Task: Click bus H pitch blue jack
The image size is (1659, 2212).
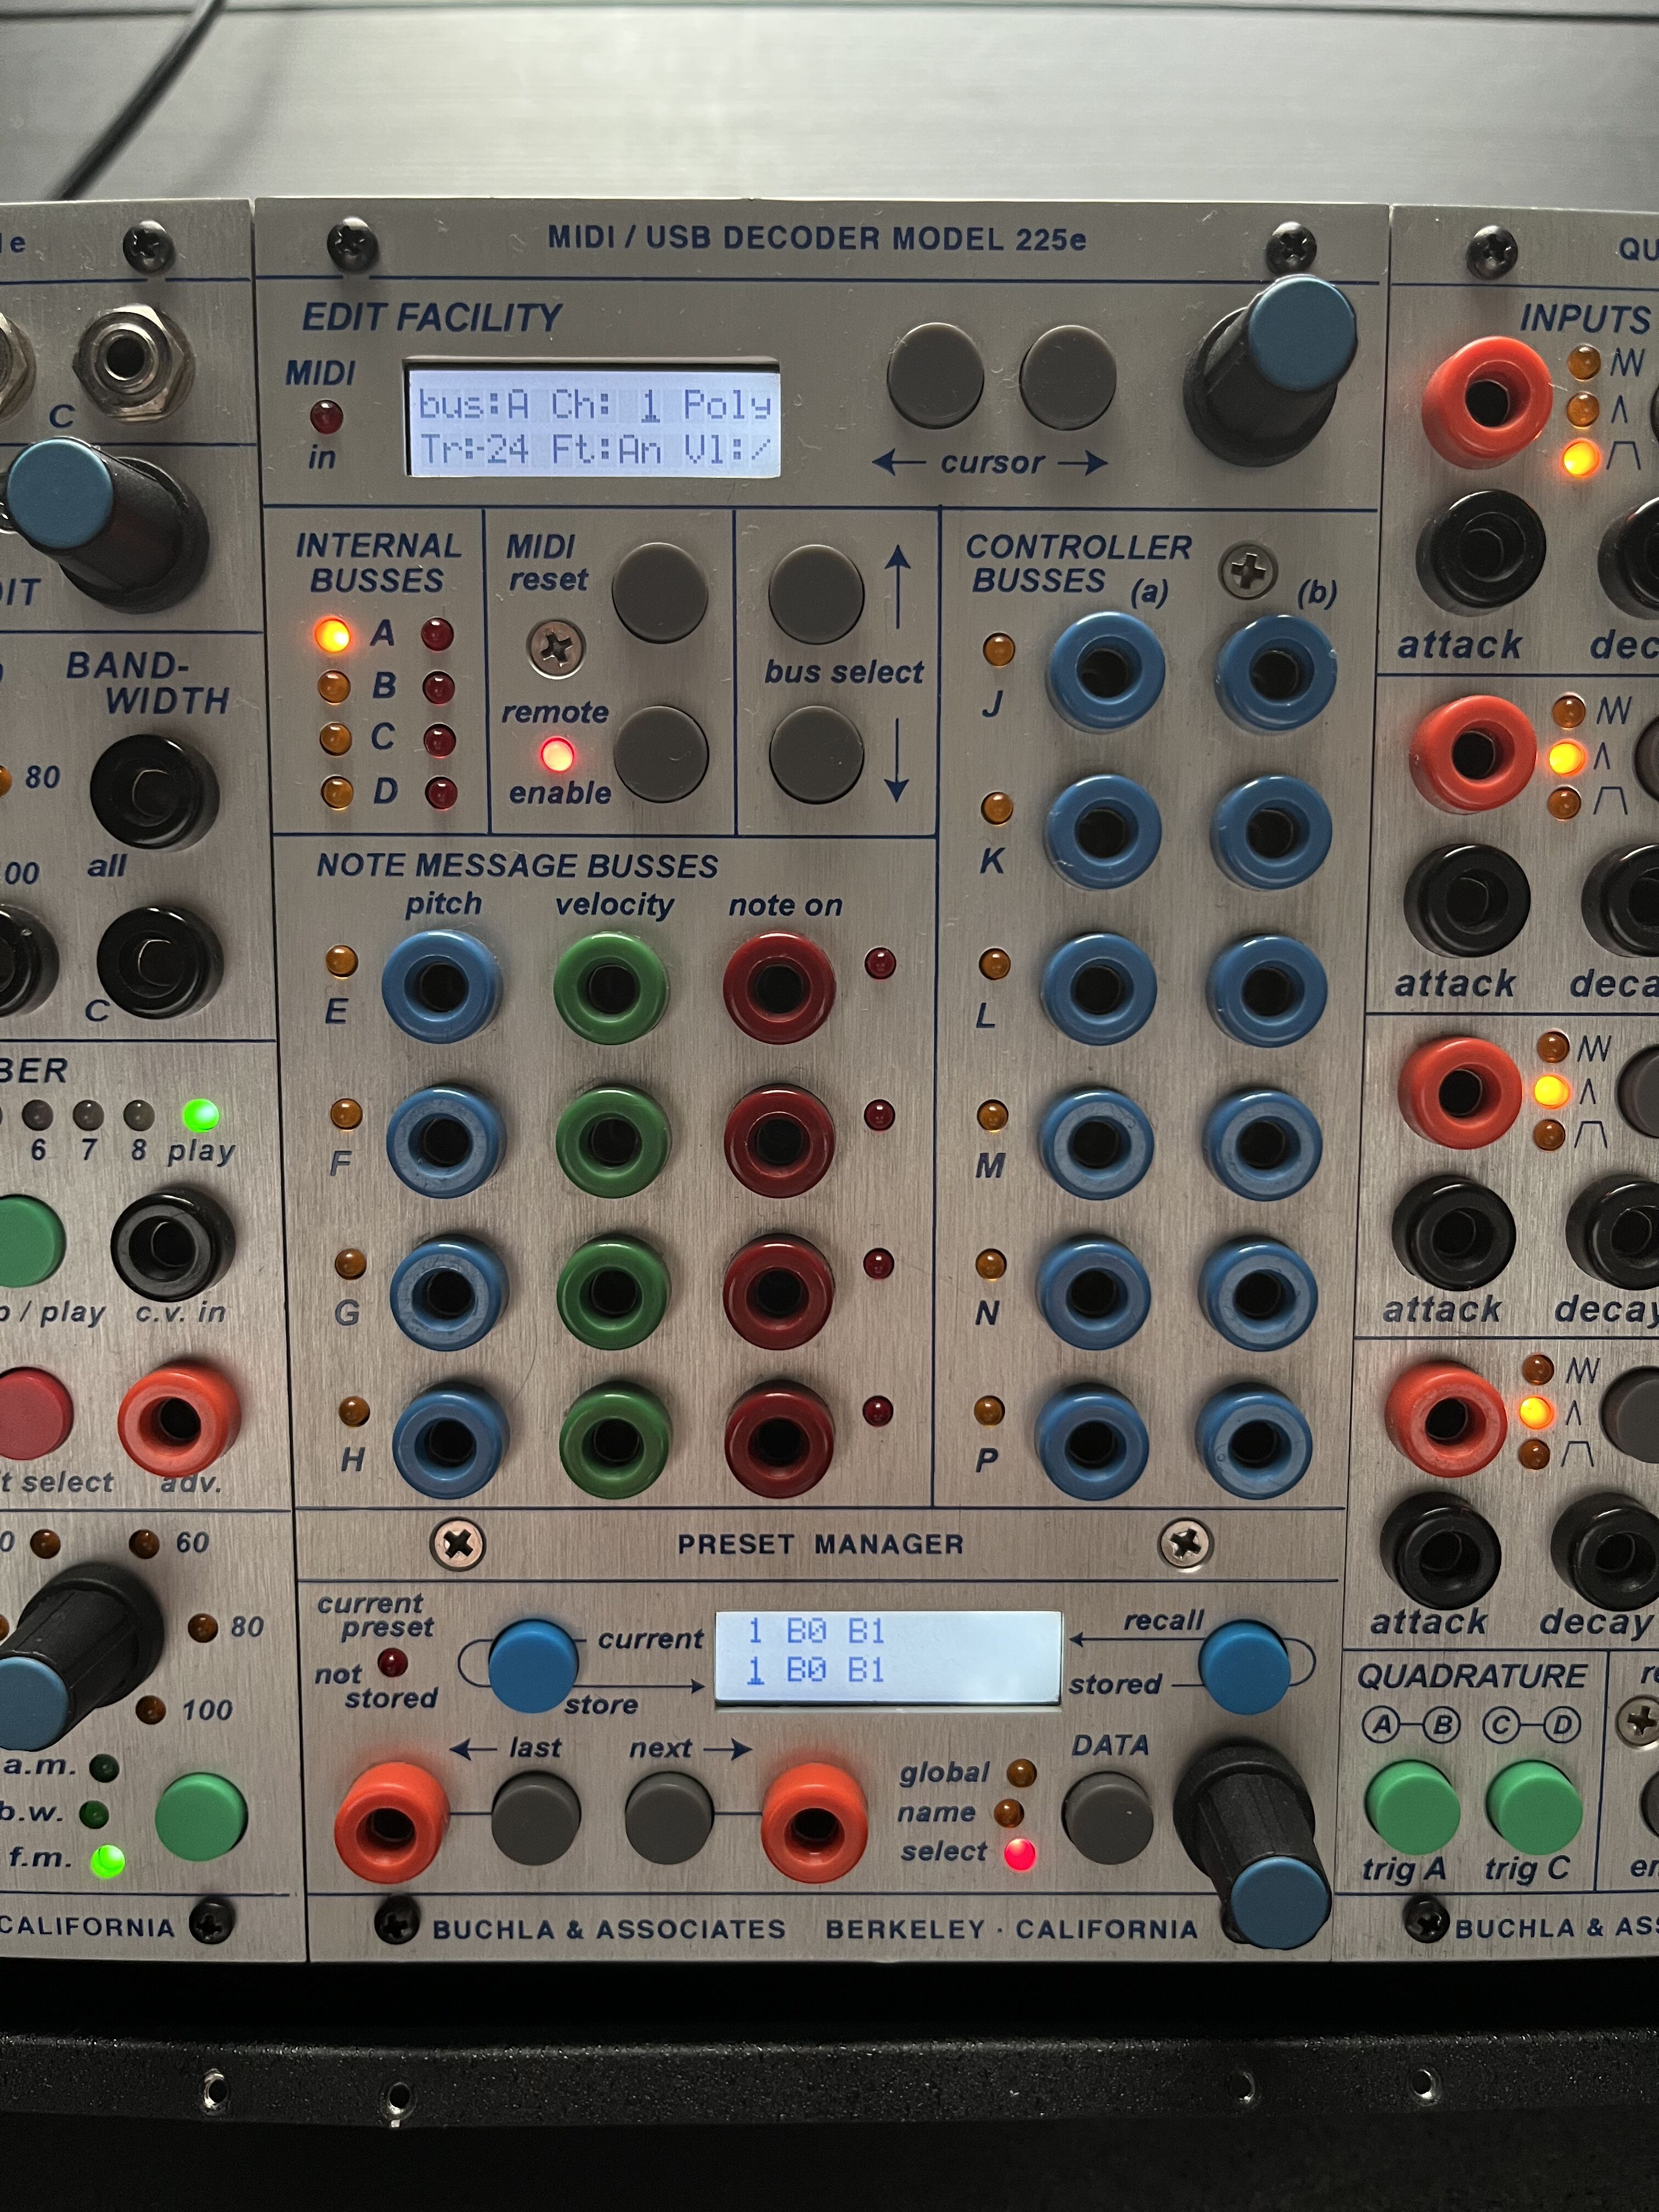Action: tap(451, 1441)
